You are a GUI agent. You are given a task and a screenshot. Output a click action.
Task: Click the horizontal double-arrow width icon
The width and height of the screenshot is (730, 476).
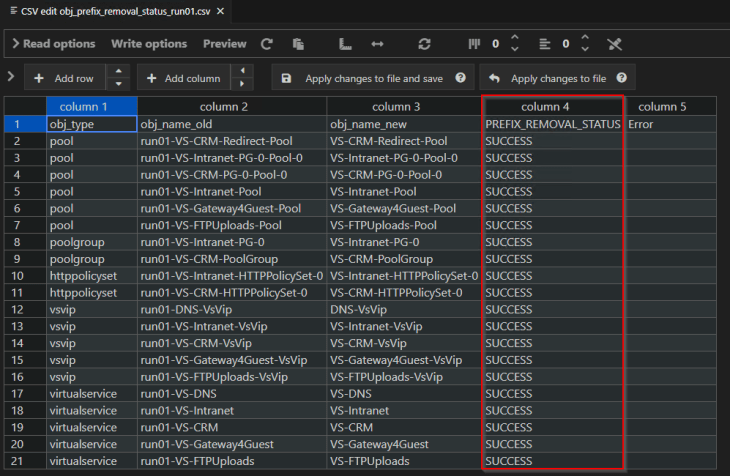377,44
